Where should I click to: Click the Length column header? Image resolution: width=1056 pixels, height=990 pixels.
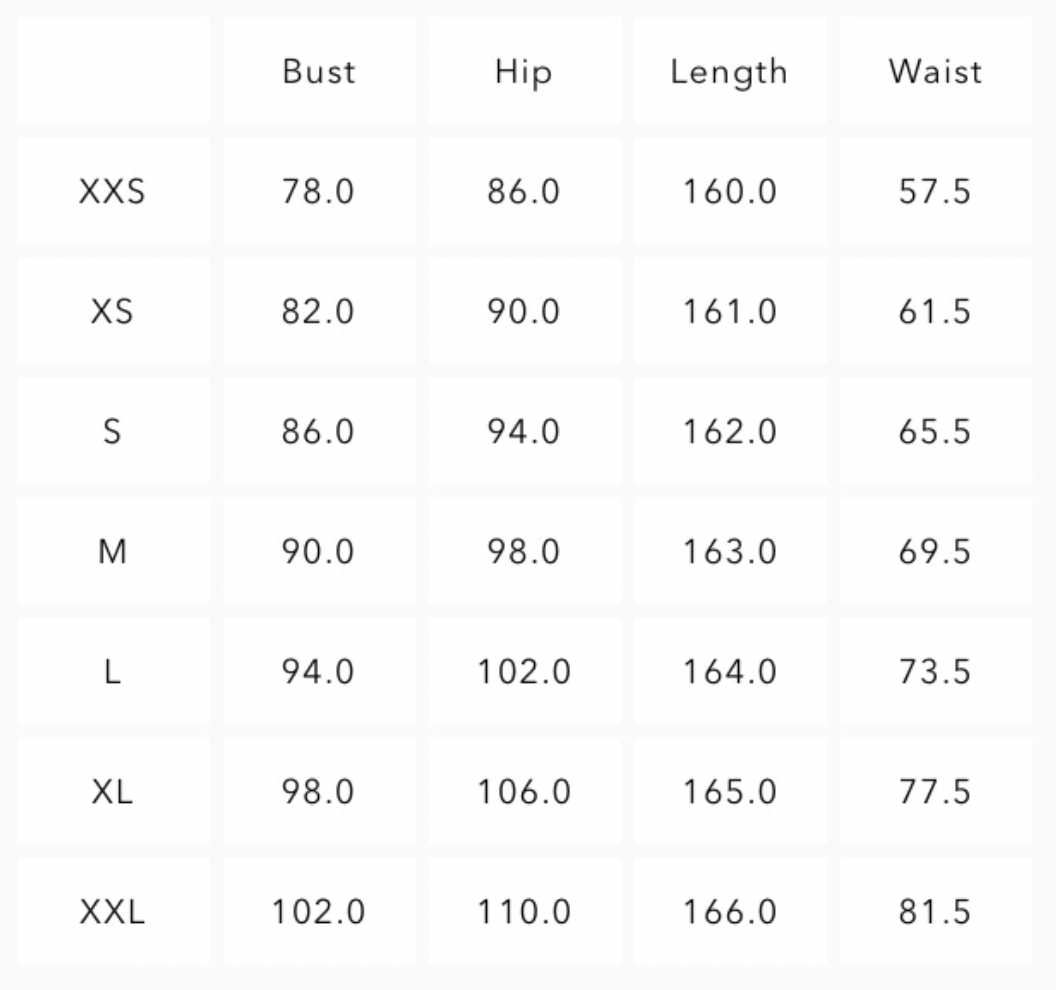pos(729,72)
